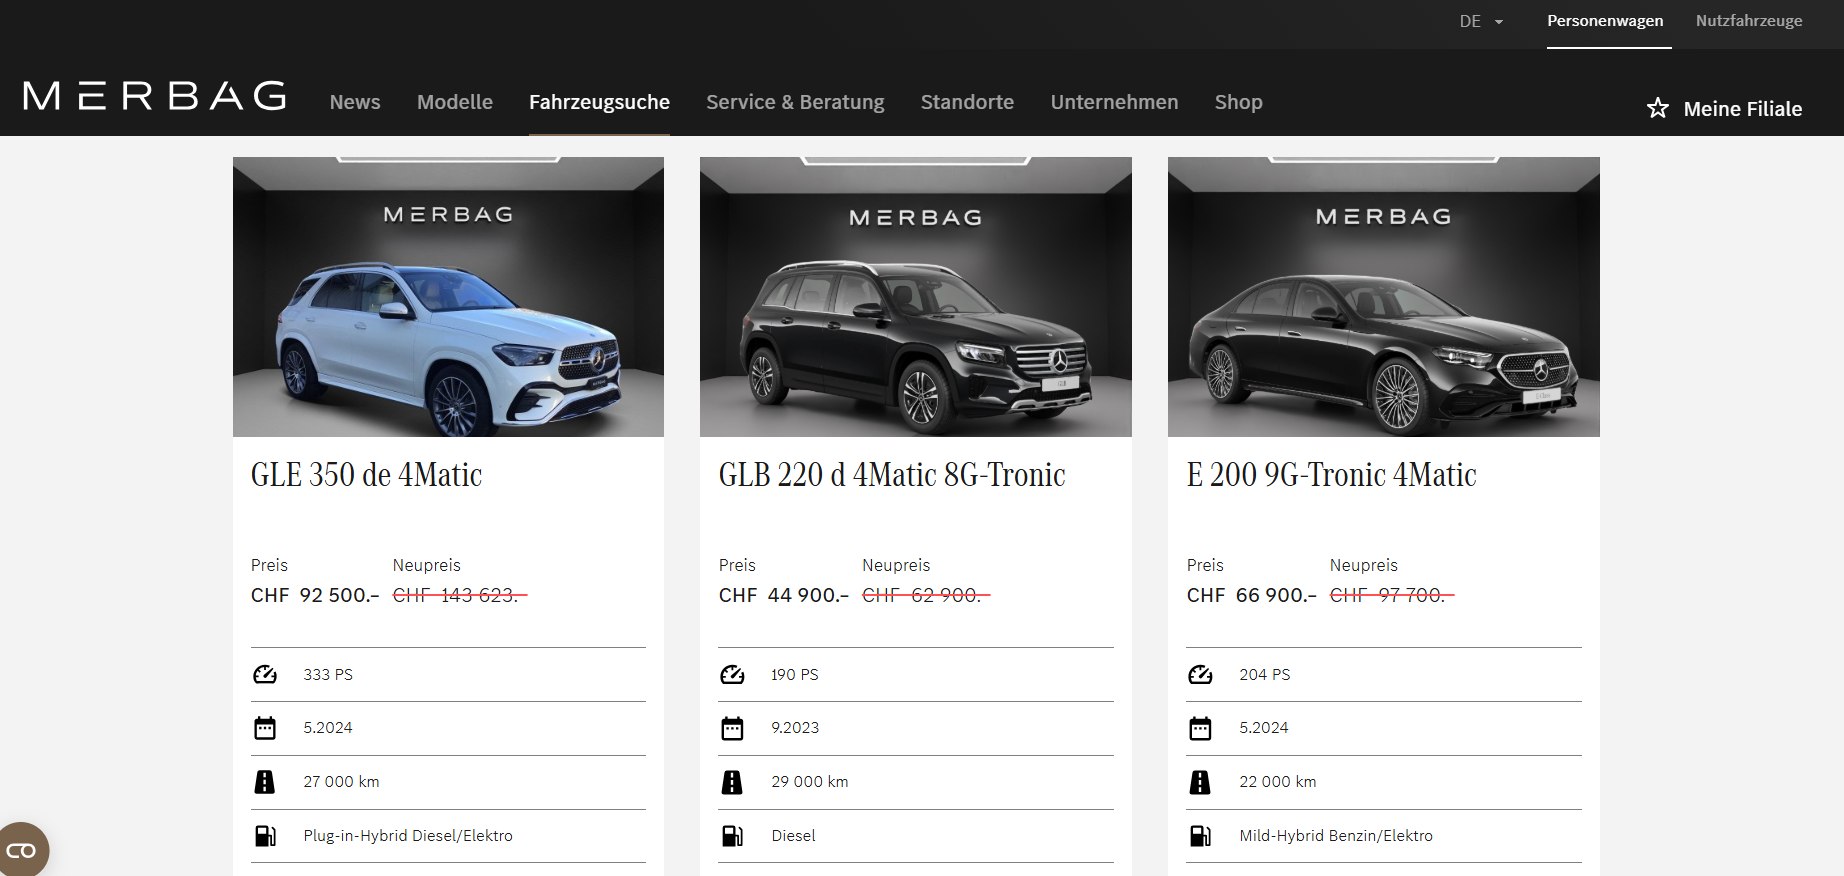Click the Meine Filiale link
This screenshot has width=1844, height=876.
(1743, 109)
